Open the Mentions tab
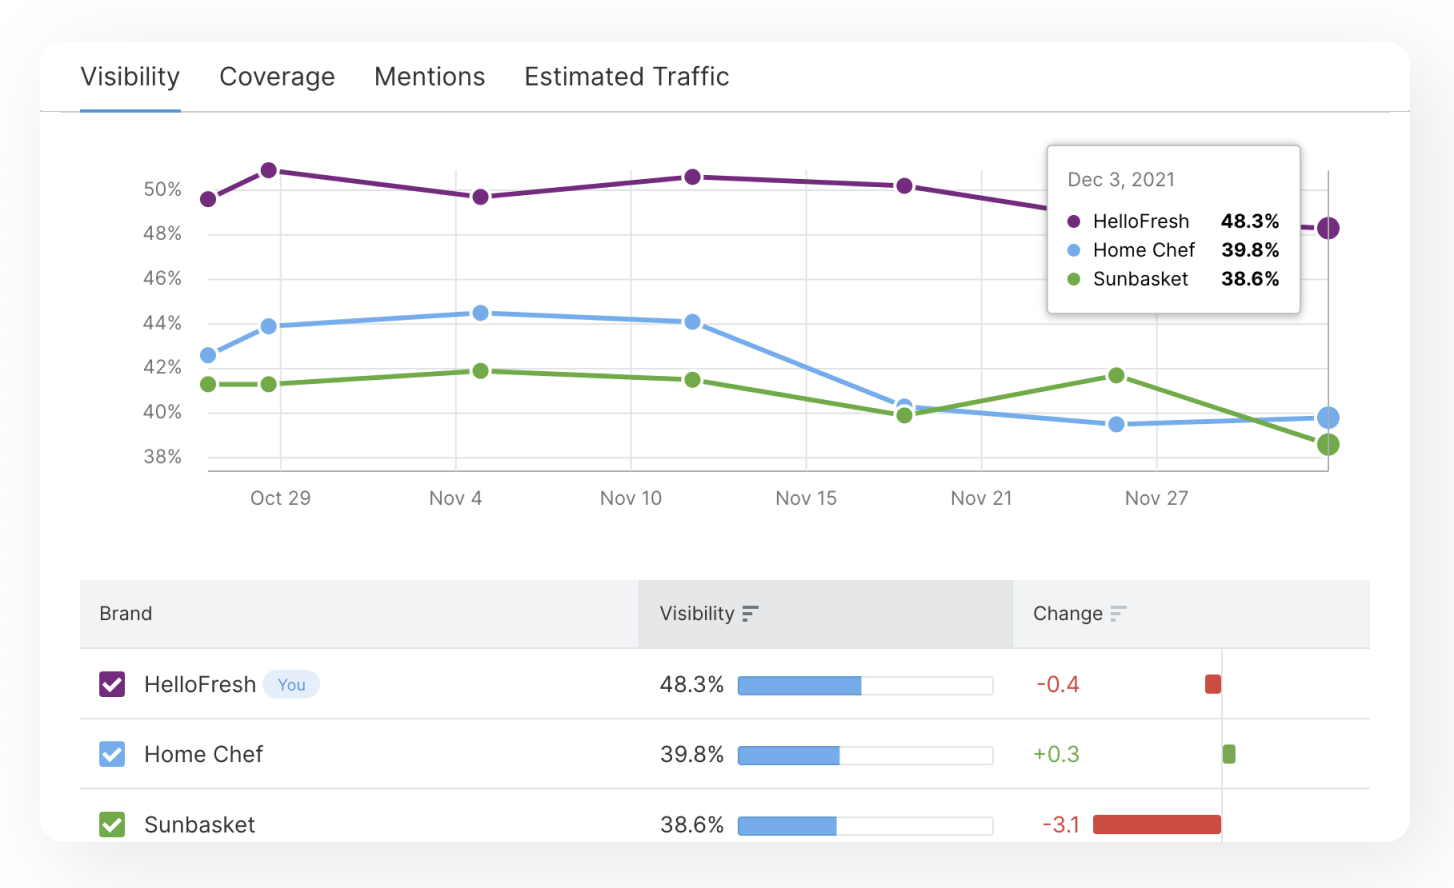The image size is (1454, 888). click(x=429, y=77)
